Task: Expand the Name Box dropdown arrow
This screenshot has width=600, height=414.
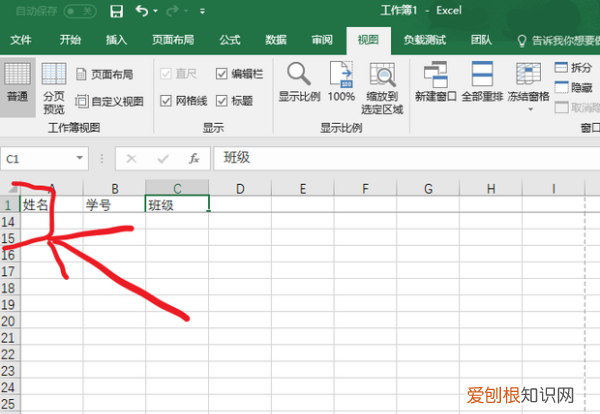Action: [x=80, y=158]
